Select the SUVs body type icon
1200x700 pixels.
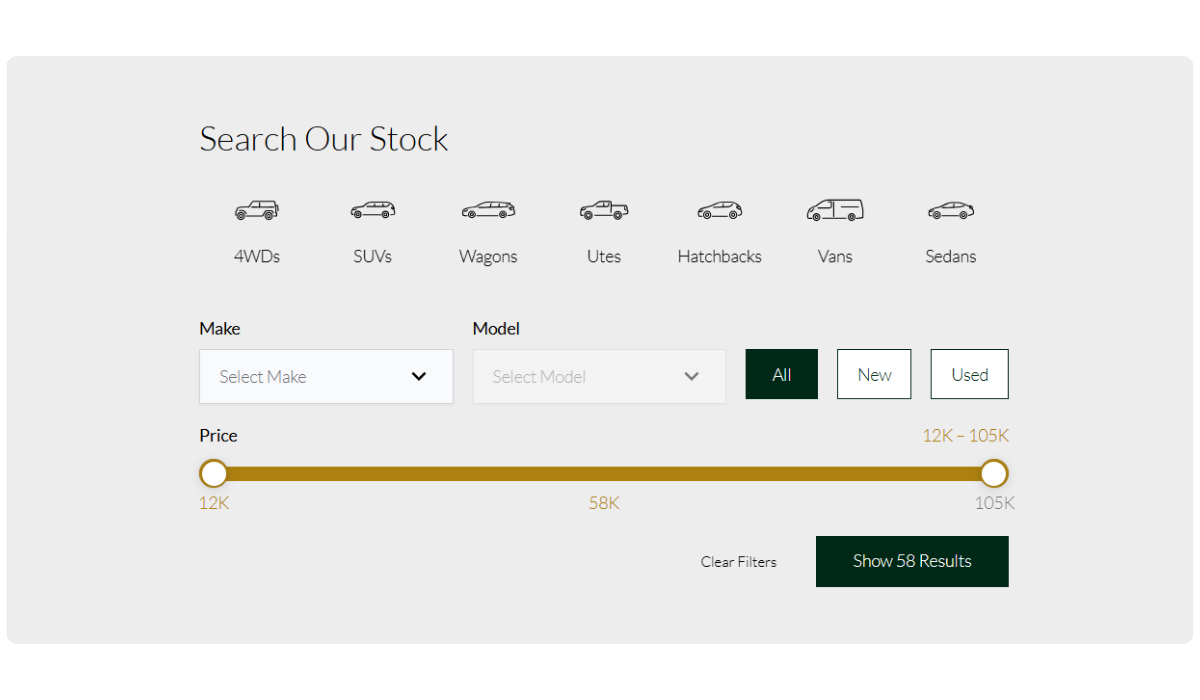tap(373, 211)
